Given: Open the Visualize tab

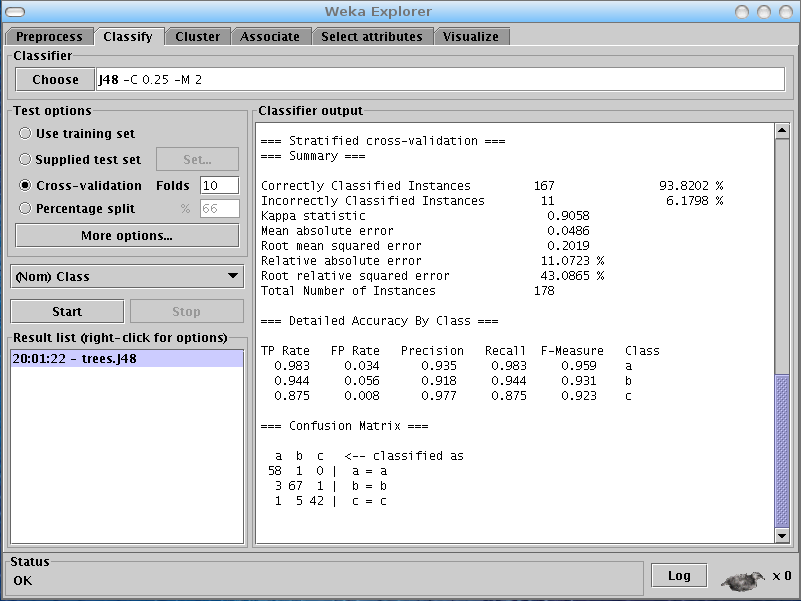Looking at the screenshot, I should click(x=472, y=35).
